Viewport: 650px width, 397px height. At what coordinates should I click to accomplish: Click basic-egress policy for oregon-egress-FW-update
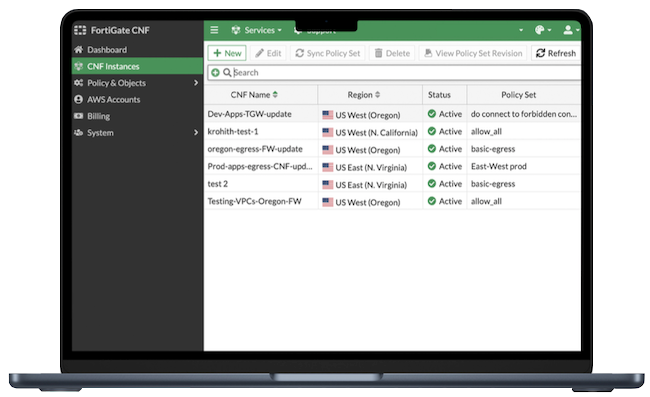(x=493, y=149)
